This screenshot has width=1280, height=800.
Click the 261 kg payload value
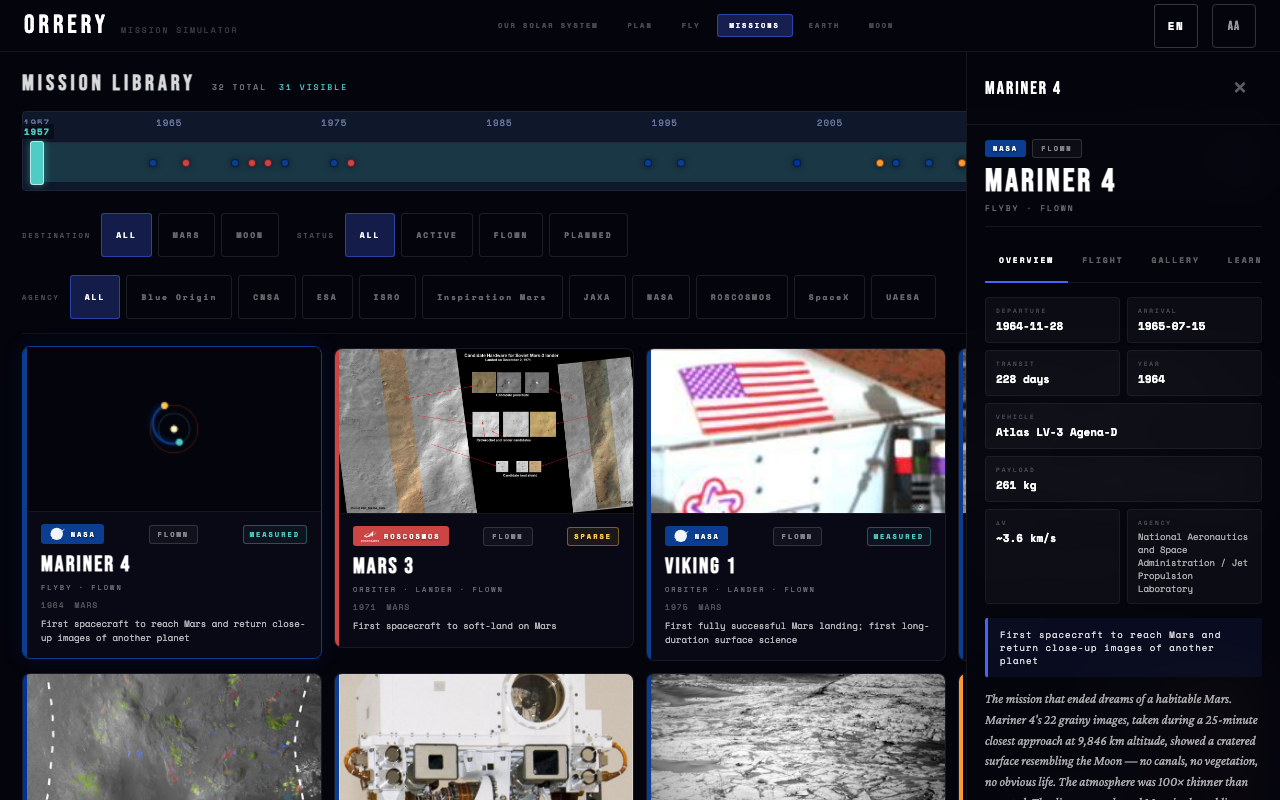point(1016,485)
